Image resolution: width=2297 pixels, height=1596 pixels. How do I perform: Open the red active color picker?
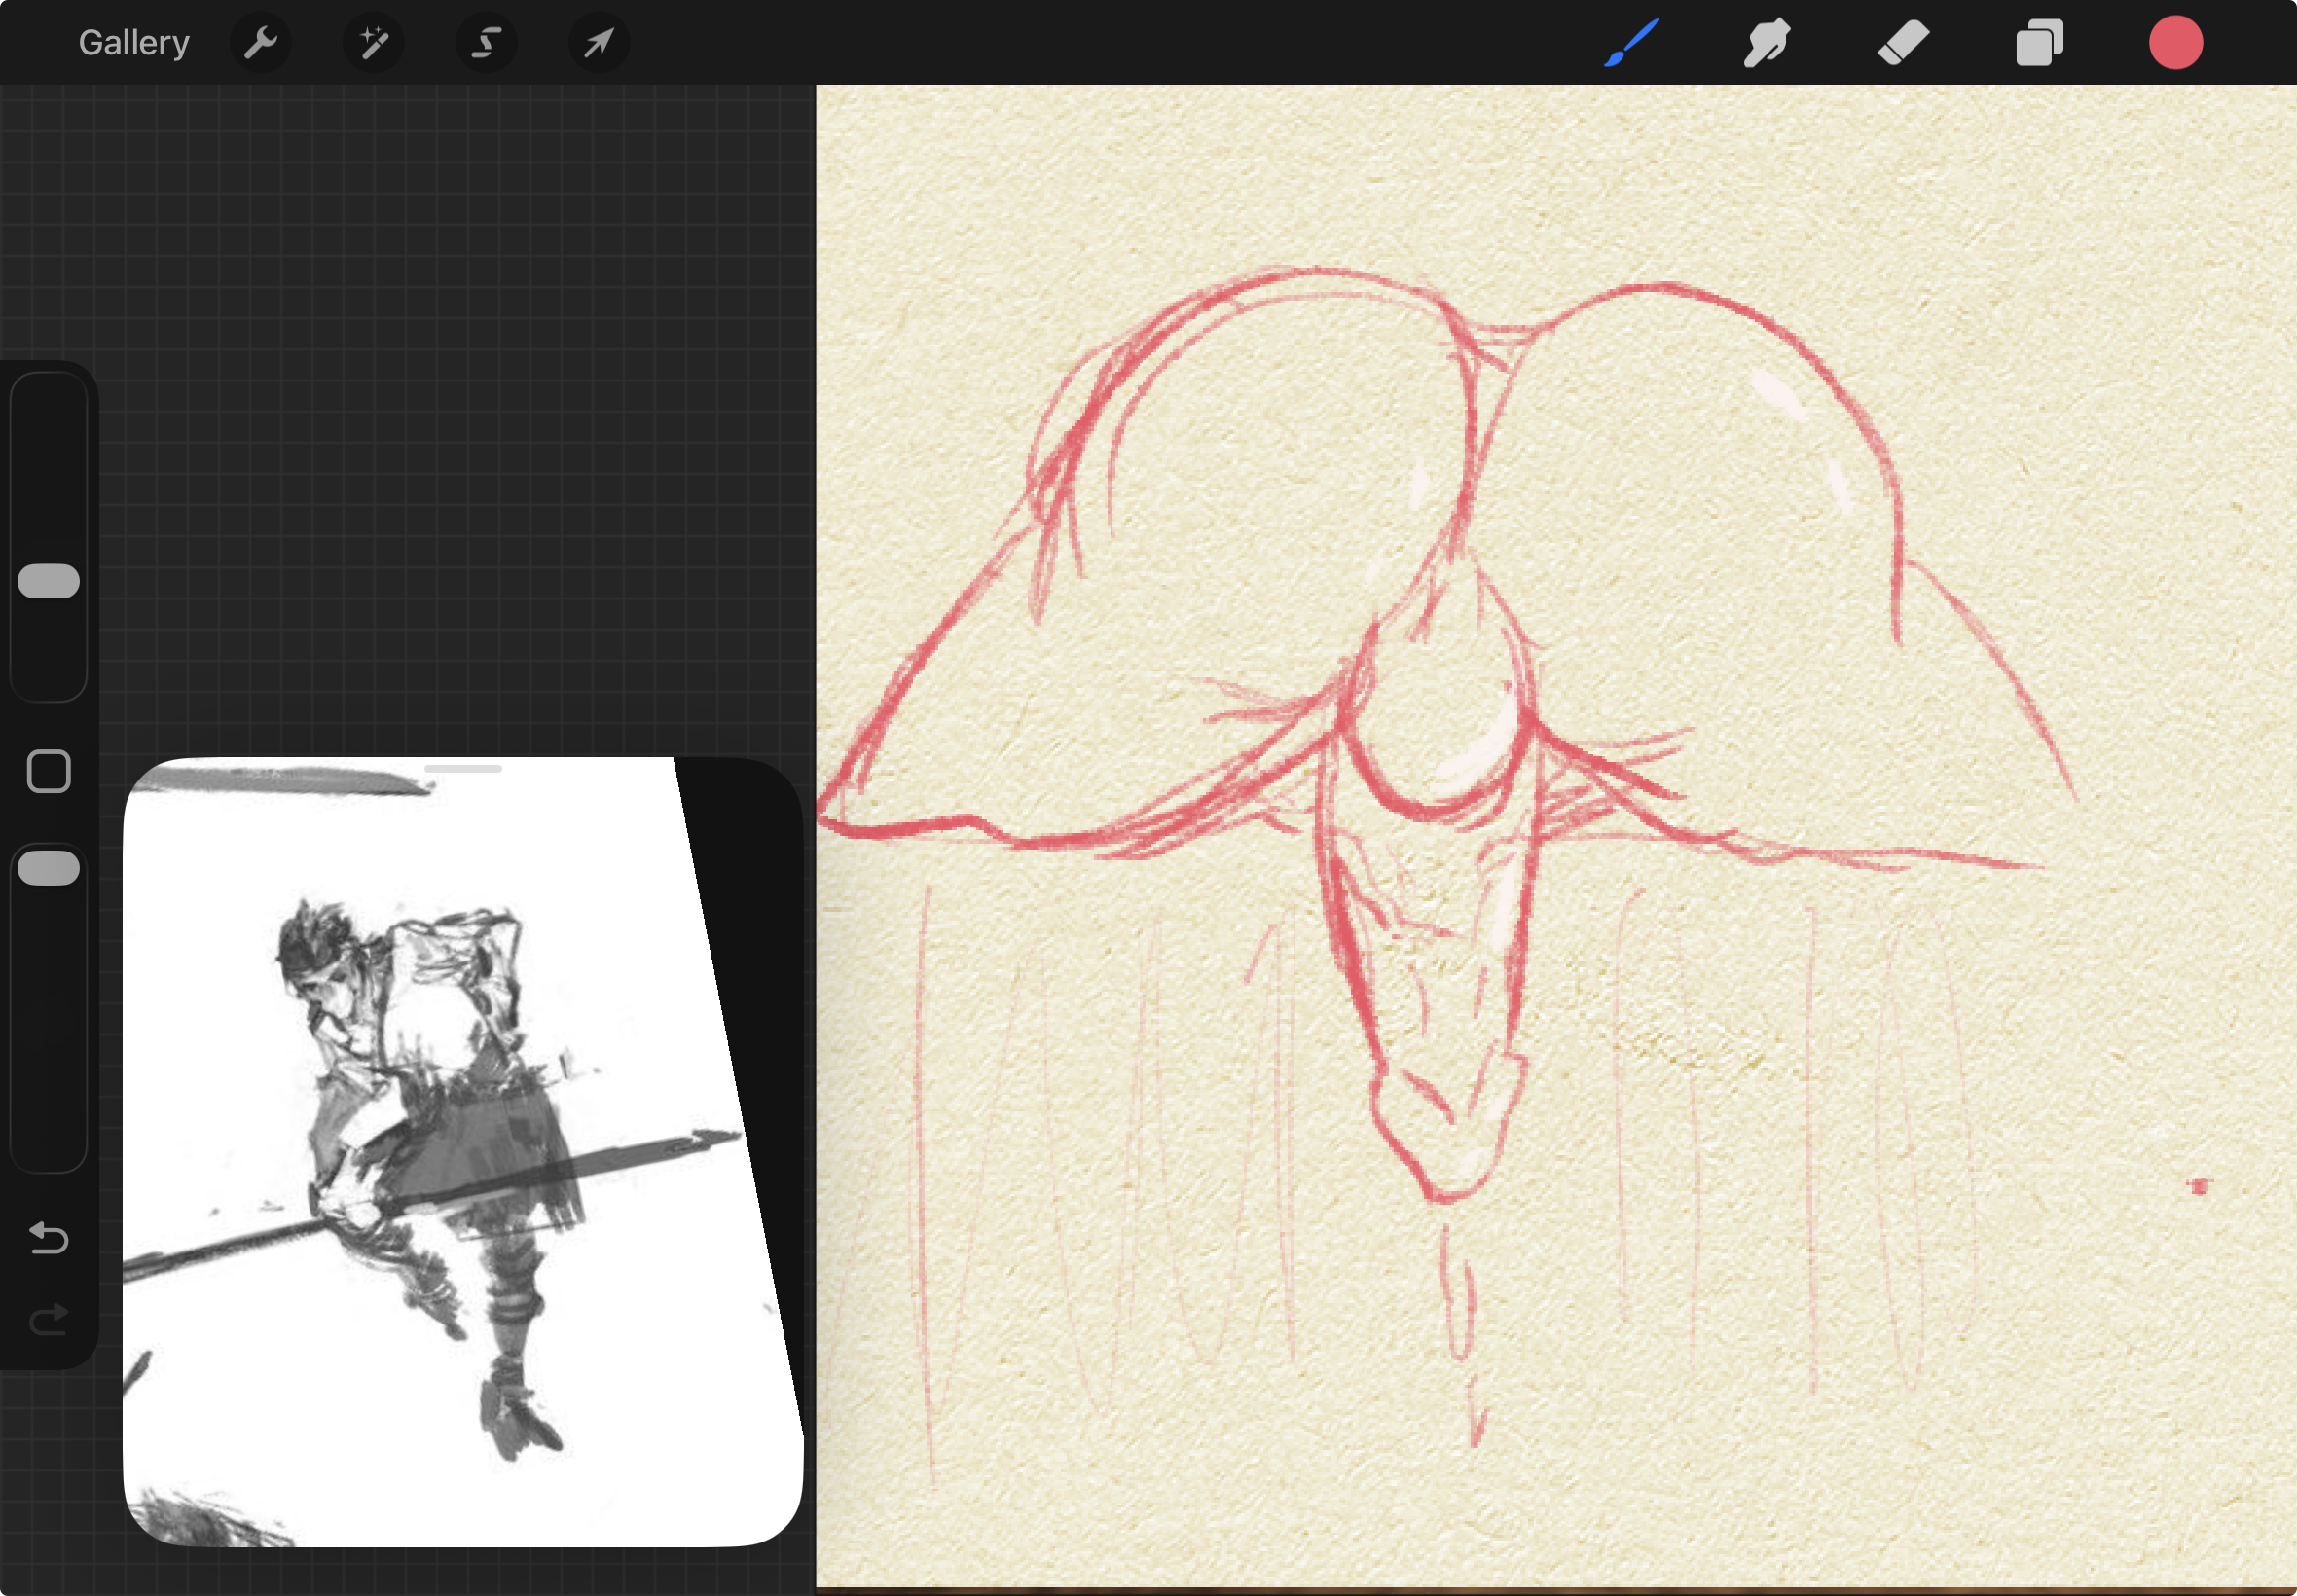coord(2175,43)
